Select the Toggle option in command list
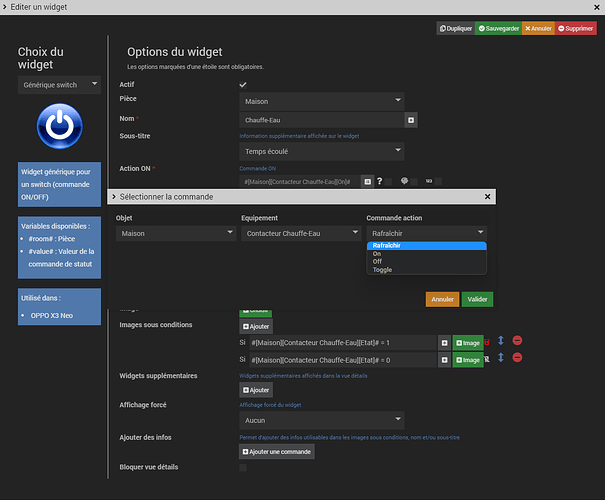The width and height of the screenshot is (605, 500). point(384,269)
